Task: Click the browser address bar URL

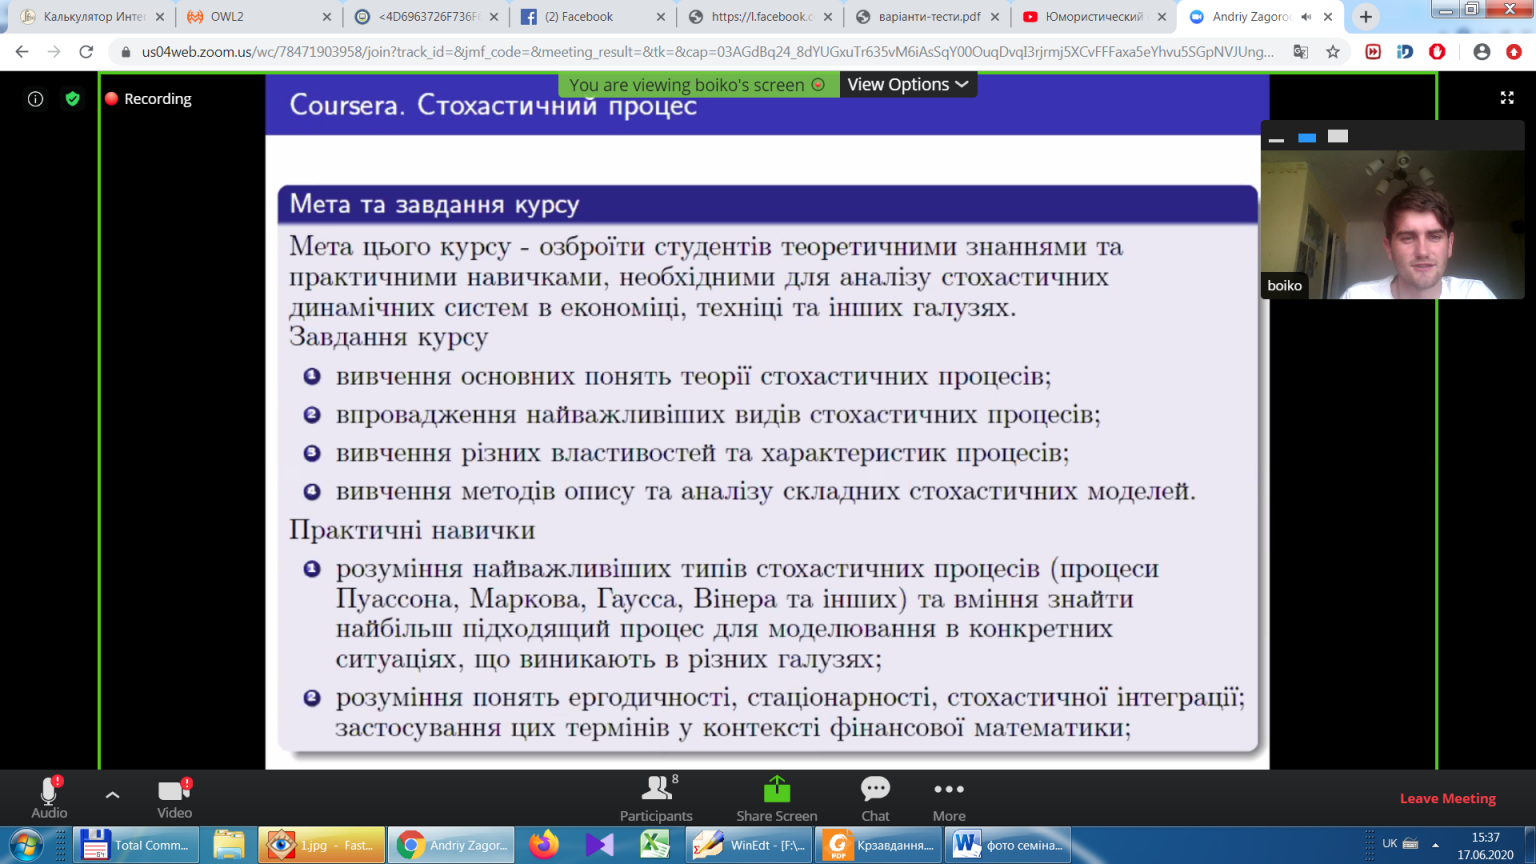Action: [700, 52]
